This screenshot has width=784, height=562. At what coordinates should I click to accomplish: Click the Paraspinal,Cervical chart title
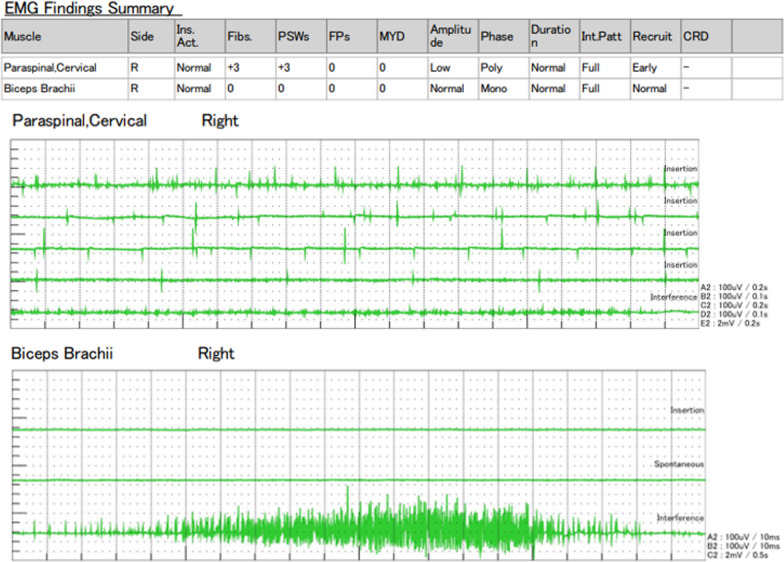click(x=80, y=121)
